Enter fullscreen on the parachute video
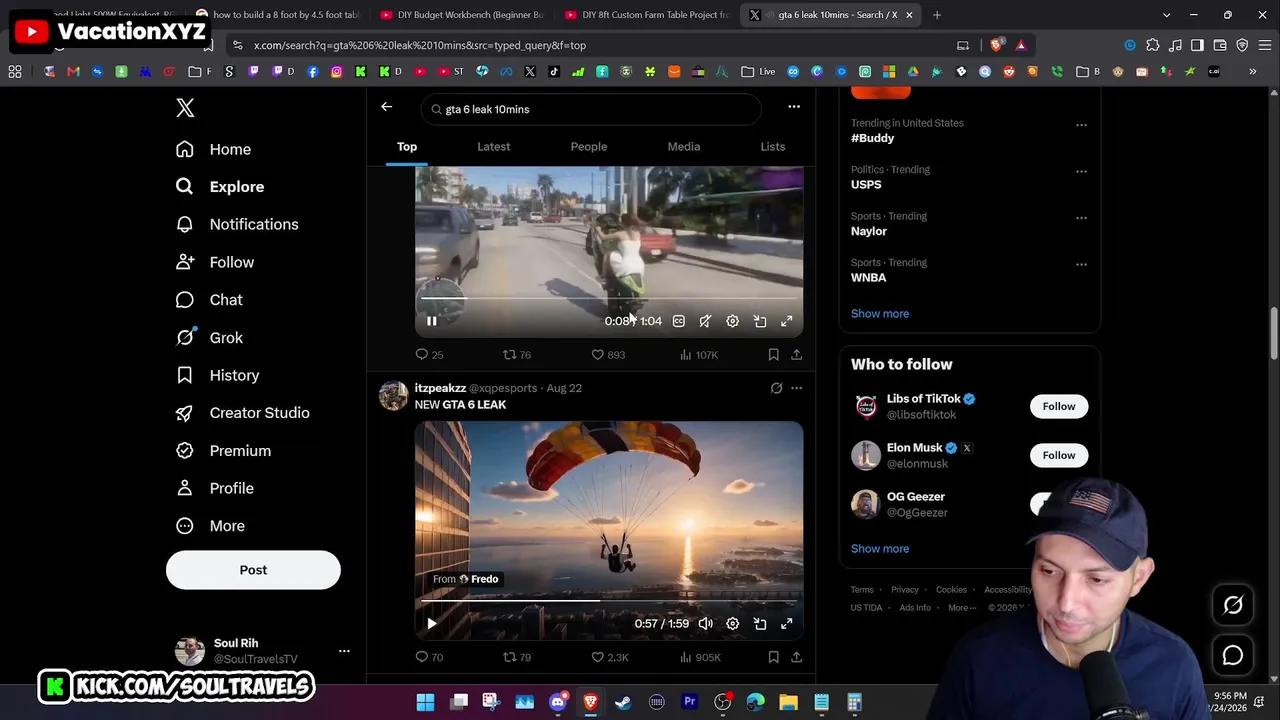 click(787, 624)
